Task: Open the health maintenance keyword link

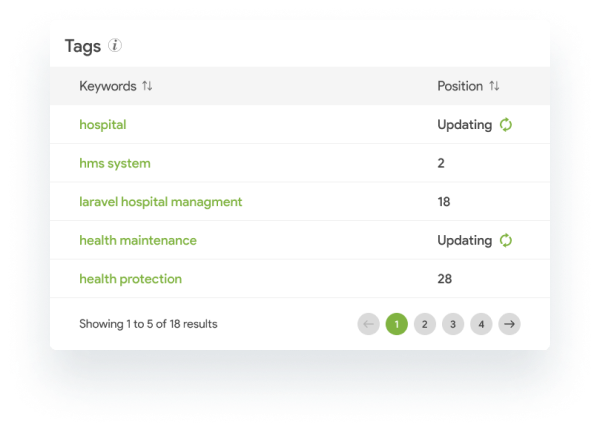Action: 138,240
